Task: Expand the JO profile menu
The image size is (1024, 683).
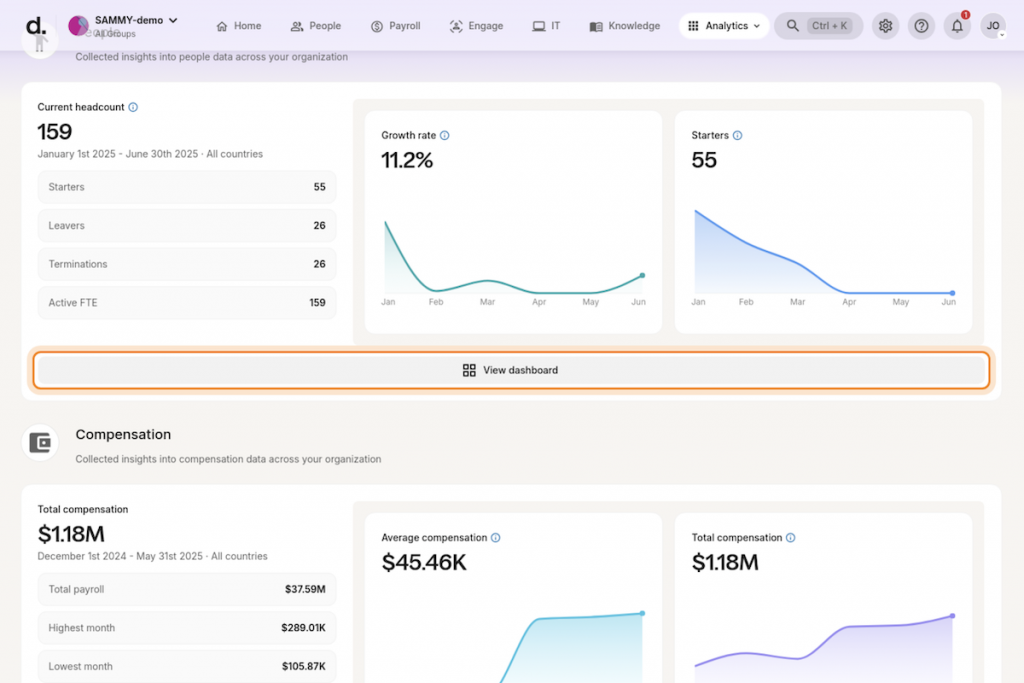Action: pos(993,26)
